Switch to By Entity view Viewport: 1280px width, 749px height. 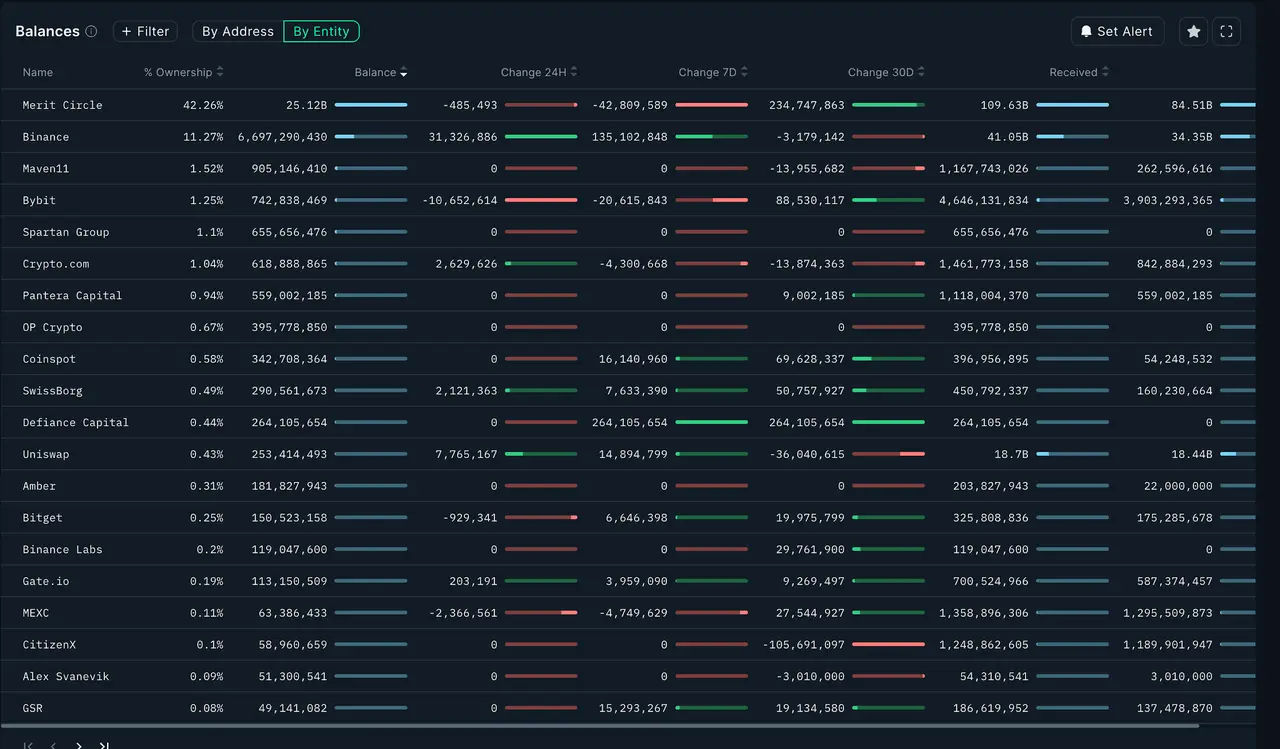(x=321, y=32)
